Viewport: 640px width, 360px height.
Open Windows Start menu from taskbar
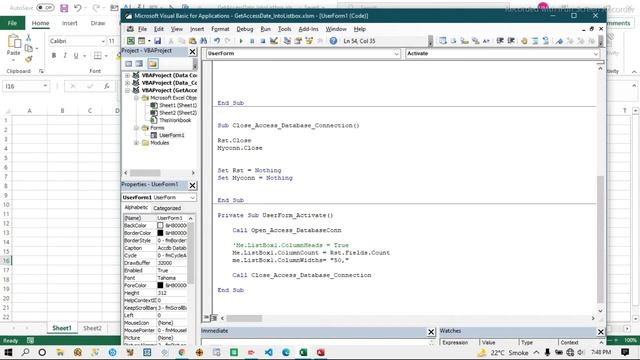[x=8, y=352]
